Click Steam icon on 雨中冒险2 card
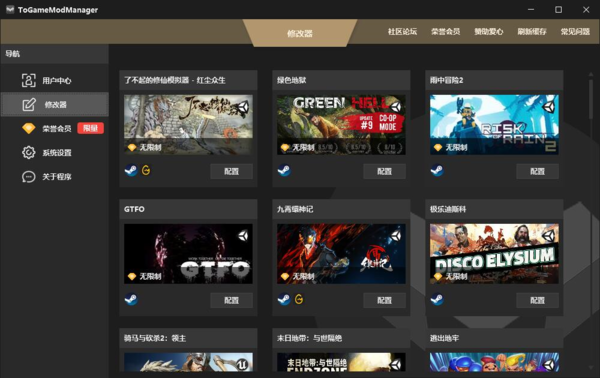600x378 pixels. 437,170
